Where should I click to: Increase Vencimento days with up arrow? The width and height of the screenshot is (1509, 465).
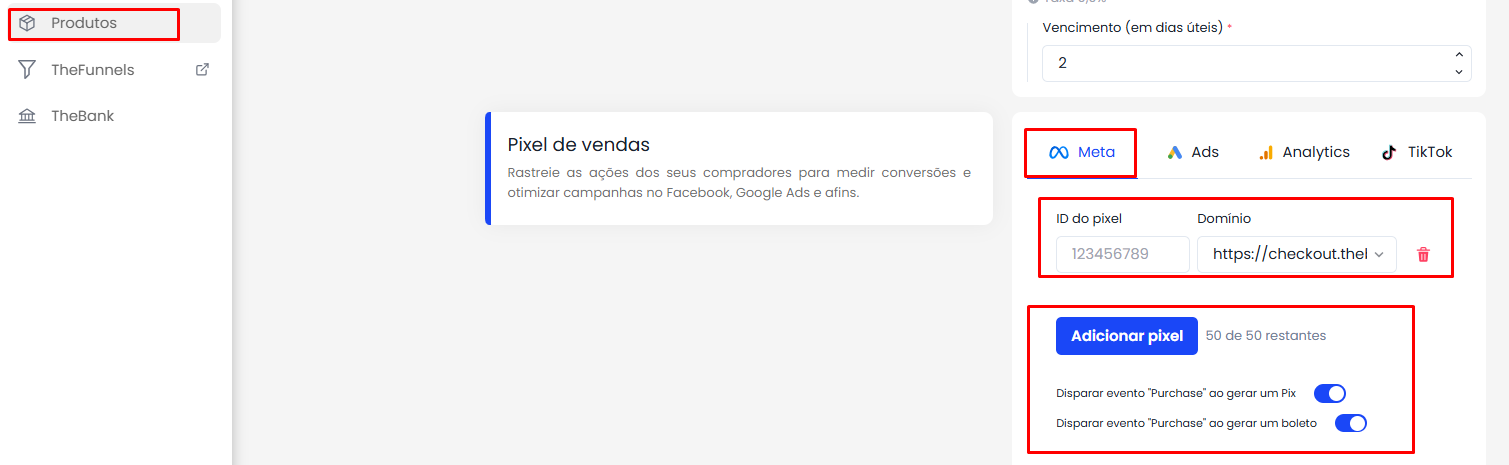click(1458, 55)
